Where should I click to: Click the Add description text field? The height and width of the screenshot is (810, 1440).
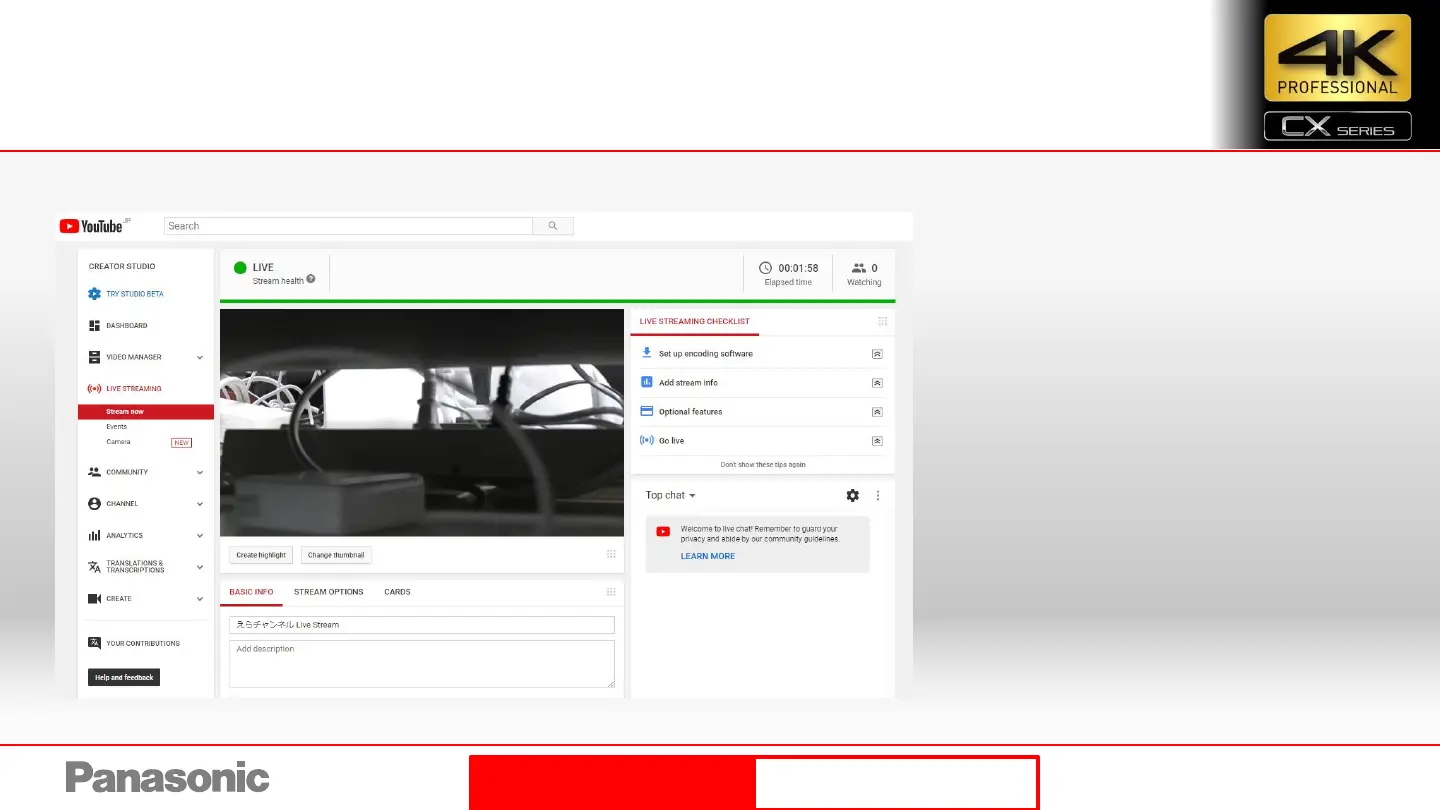click(x=421, y=663)
